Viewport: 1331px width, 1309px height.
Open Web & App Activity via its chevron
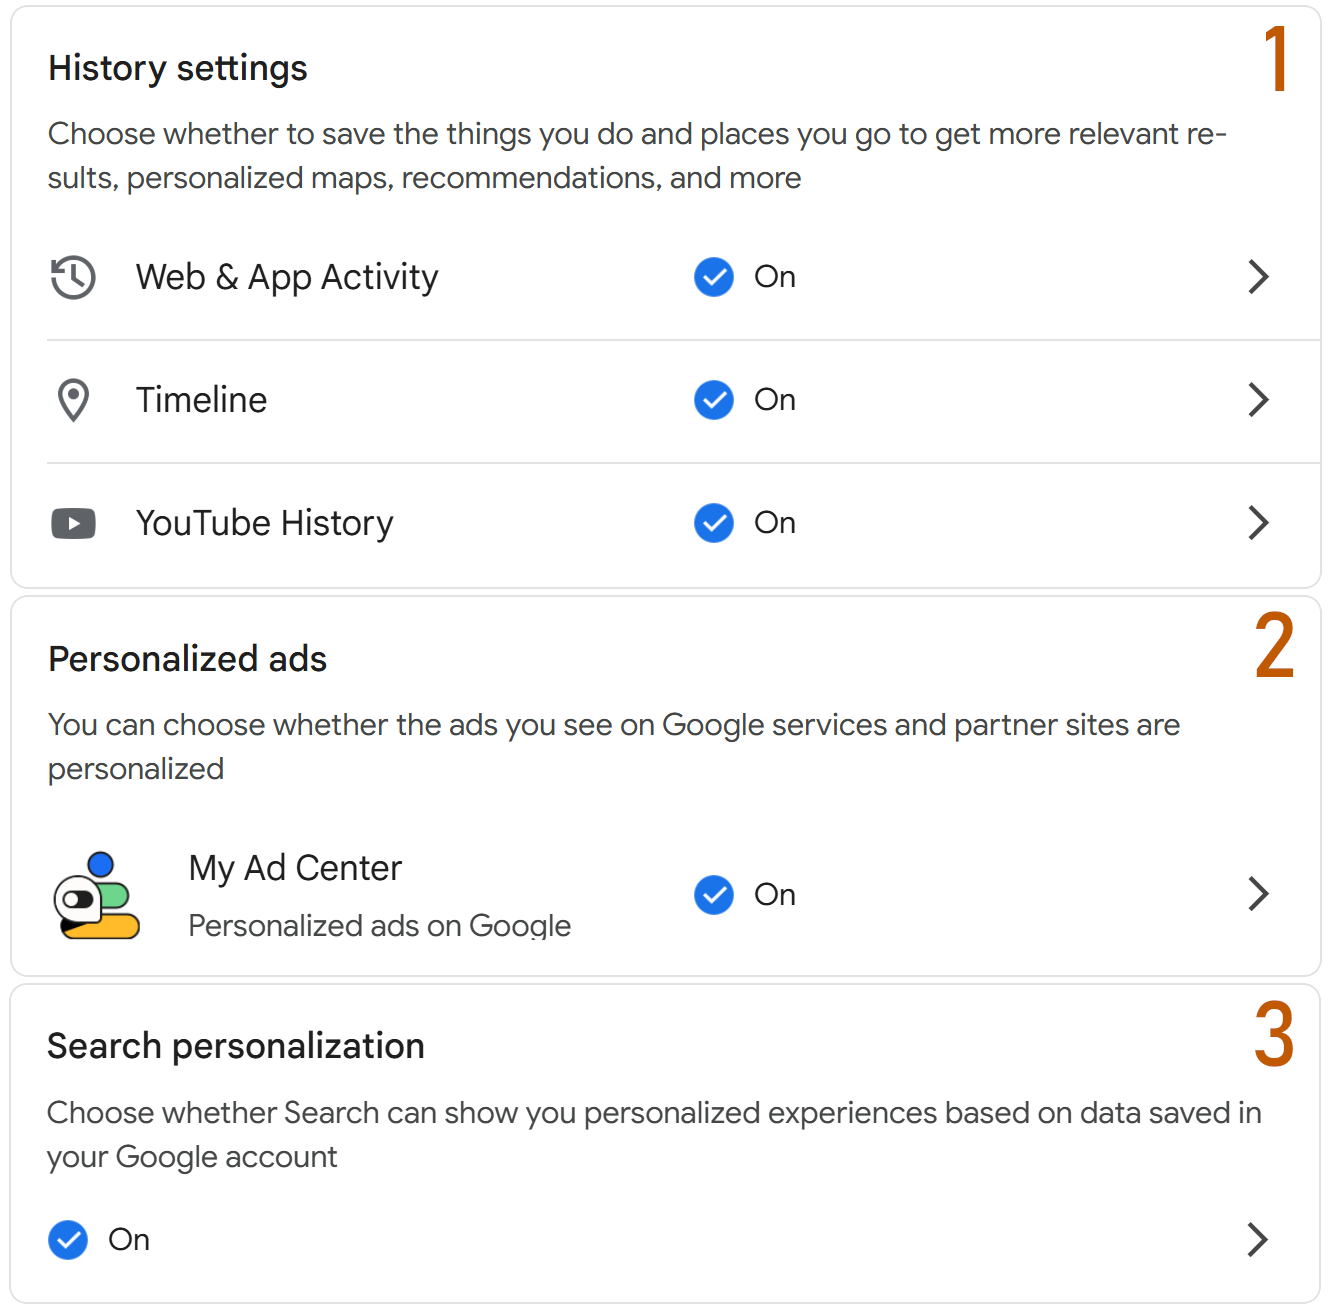click(x=1259, y=277)
